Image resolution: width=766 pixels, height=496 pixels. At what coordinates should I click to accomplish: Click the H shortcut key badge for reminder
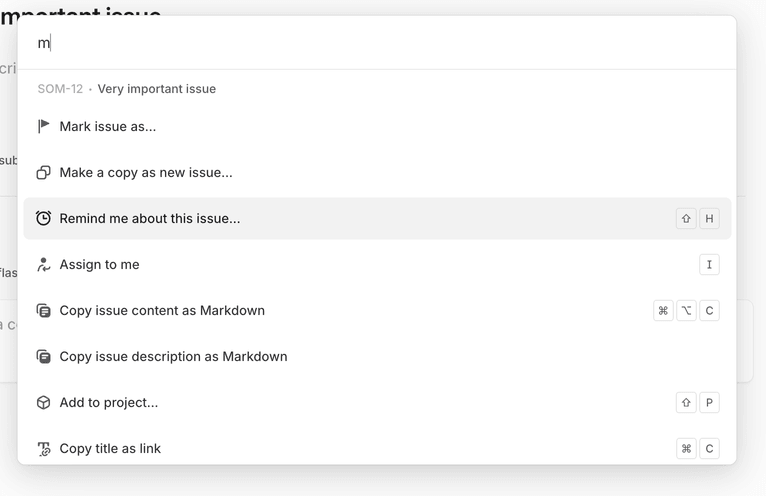pos(709,218)
